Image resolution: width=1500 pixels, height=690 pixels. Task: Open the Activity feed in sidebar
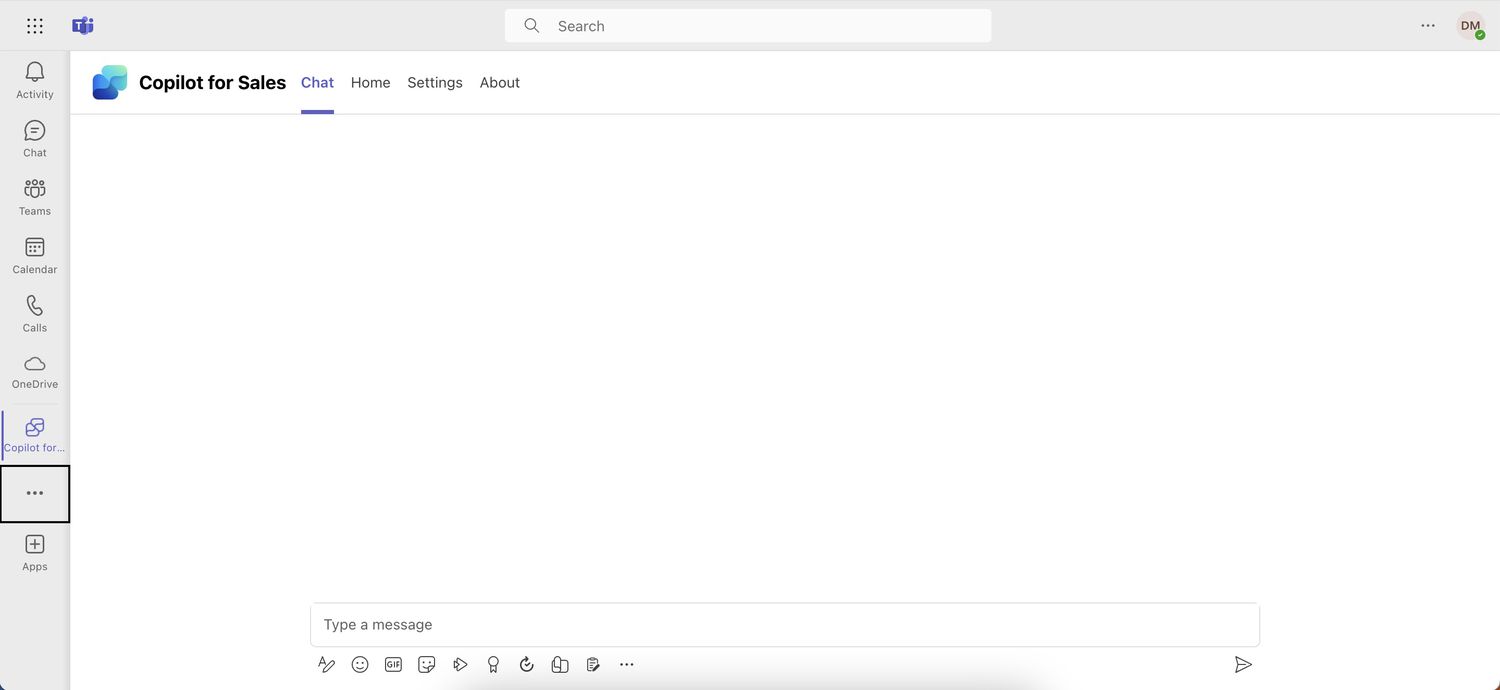[34, 80]
